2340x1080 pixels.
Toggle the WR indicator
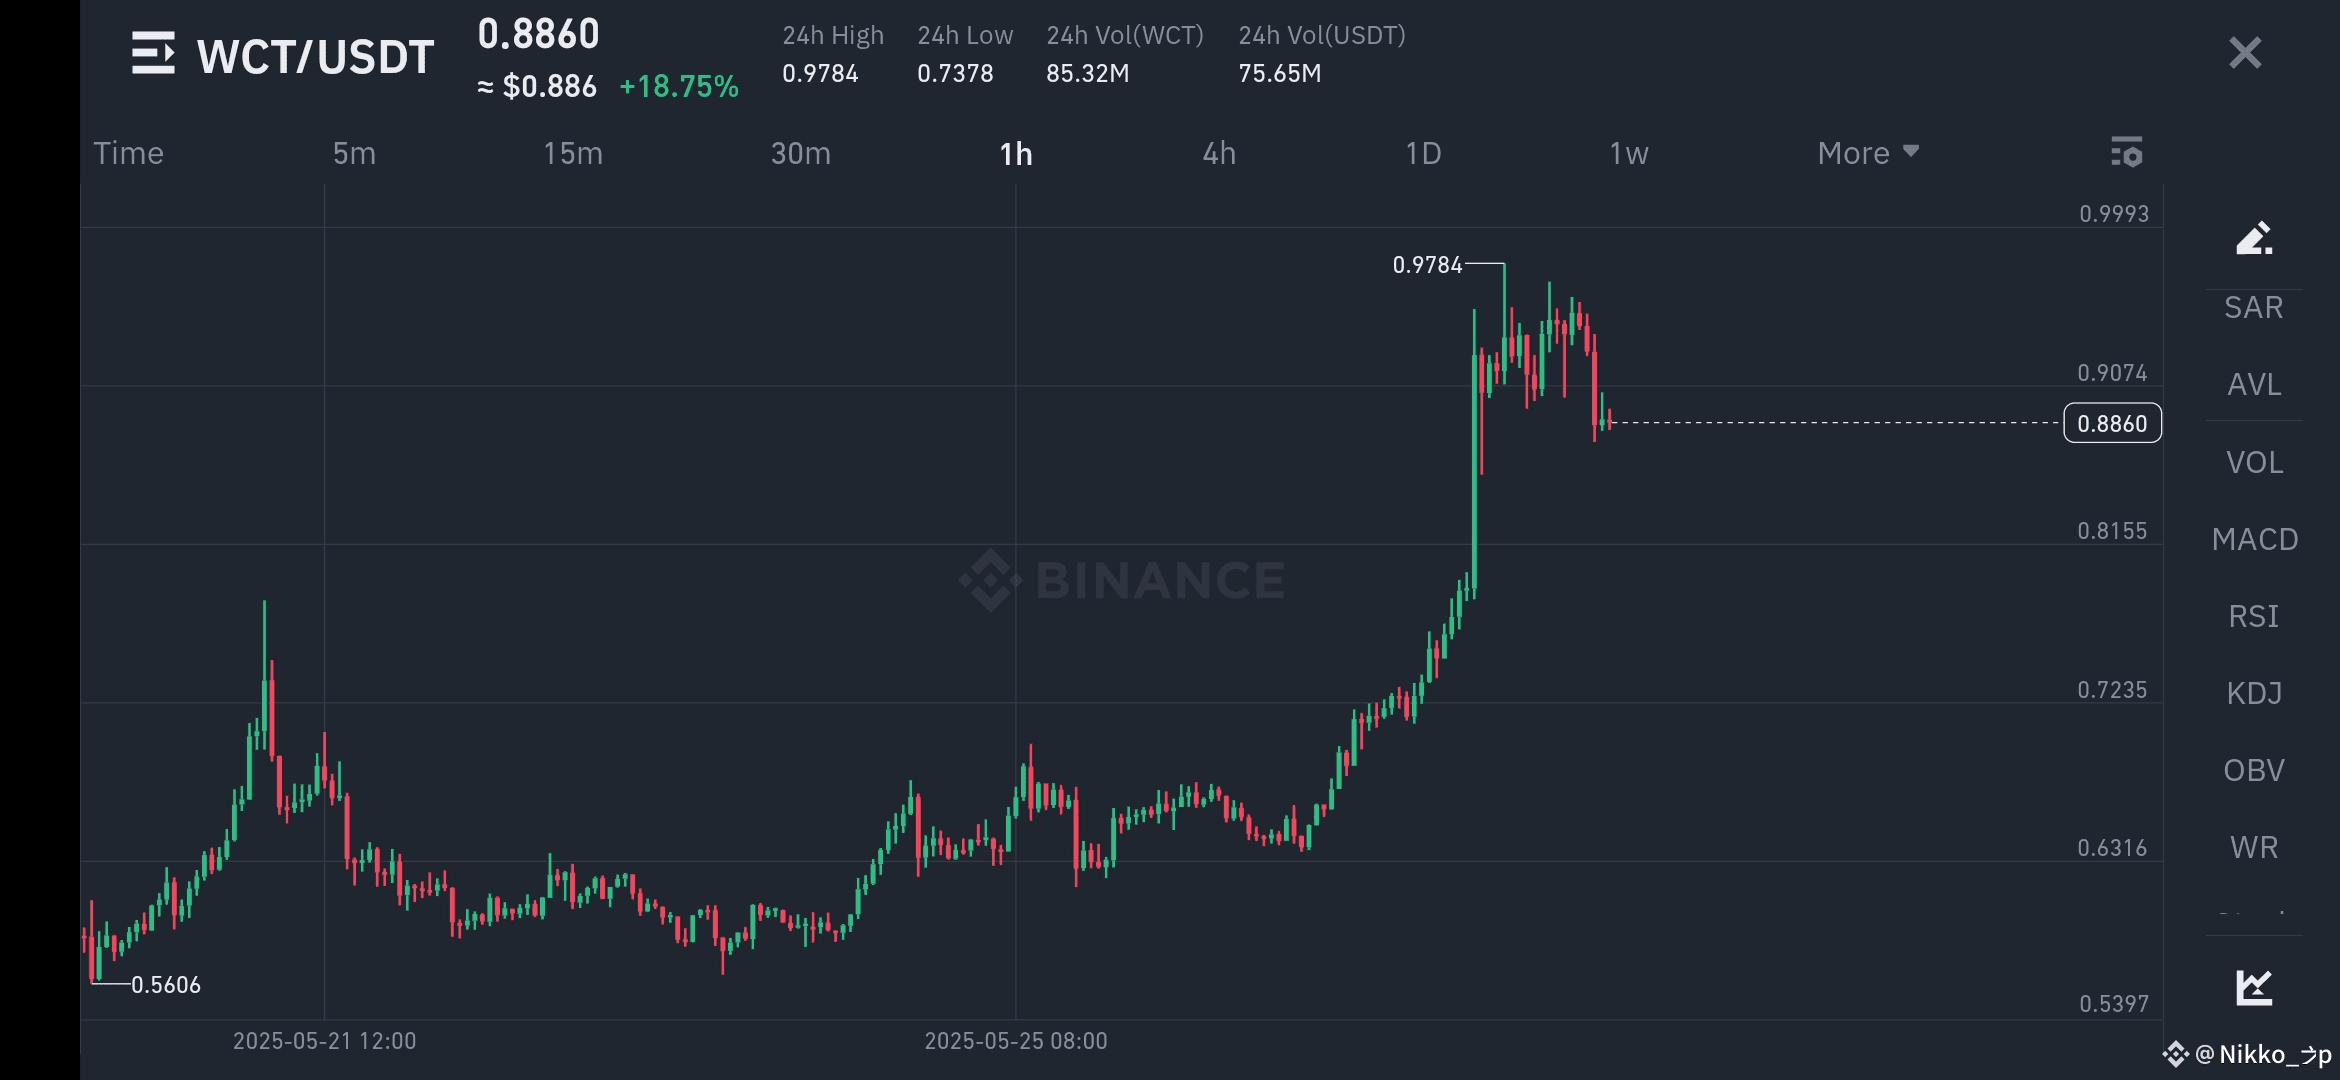[2254, 847]
